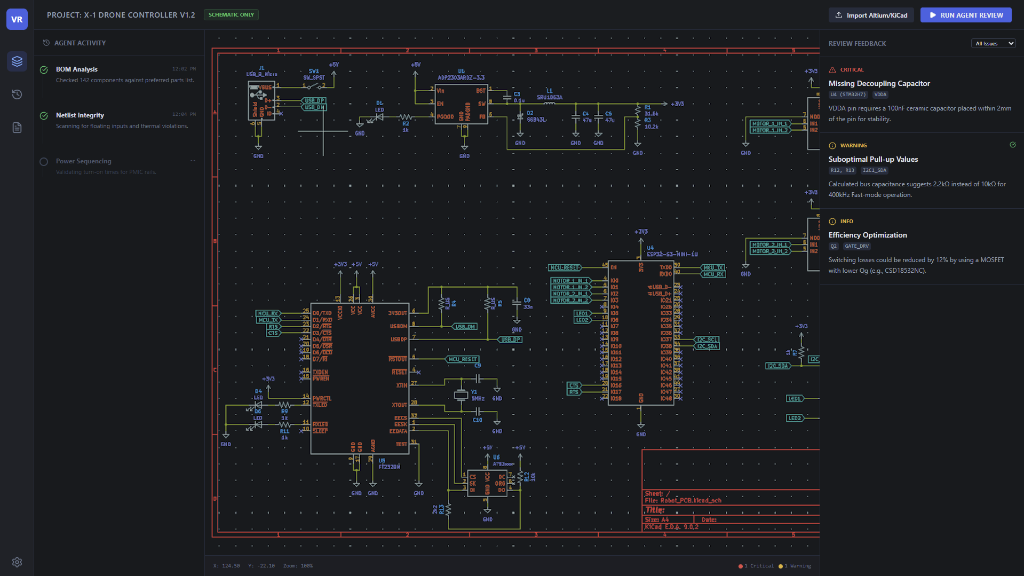Select the ESP32-S3-MINI-1U module symbol
Image resolution: width=1024 pixels, height=576 pixels.
pyautogui.click(x=641, y=333)
